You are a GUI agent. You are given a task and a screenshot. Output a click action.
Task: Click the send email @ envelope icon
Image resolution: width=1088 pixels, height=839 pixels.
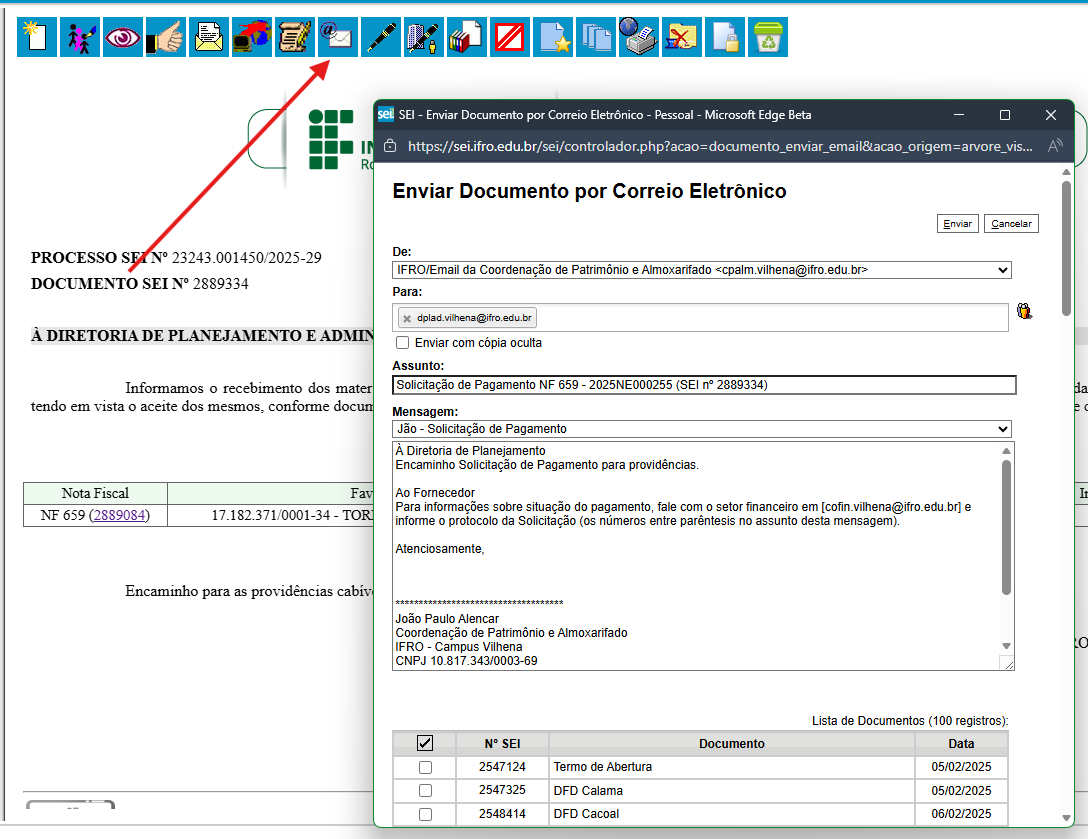(x=337, y=38)
